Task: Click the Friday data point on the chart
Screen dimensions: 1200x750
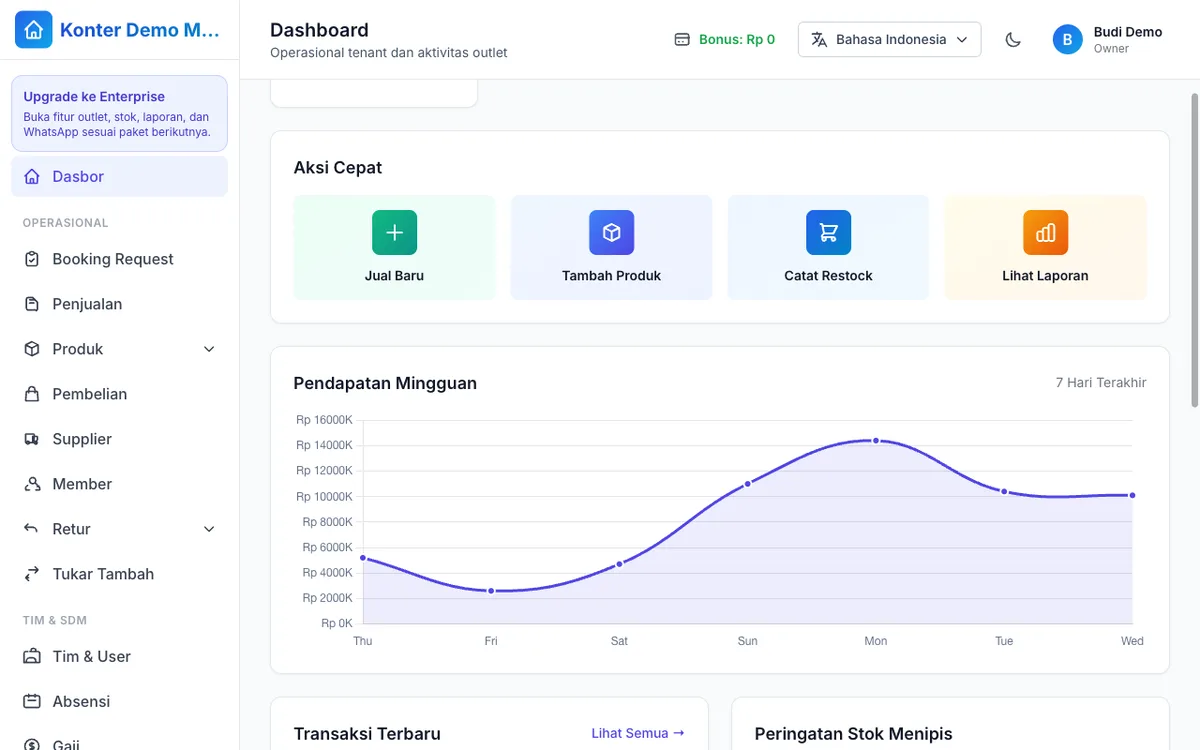Action: 491,591
